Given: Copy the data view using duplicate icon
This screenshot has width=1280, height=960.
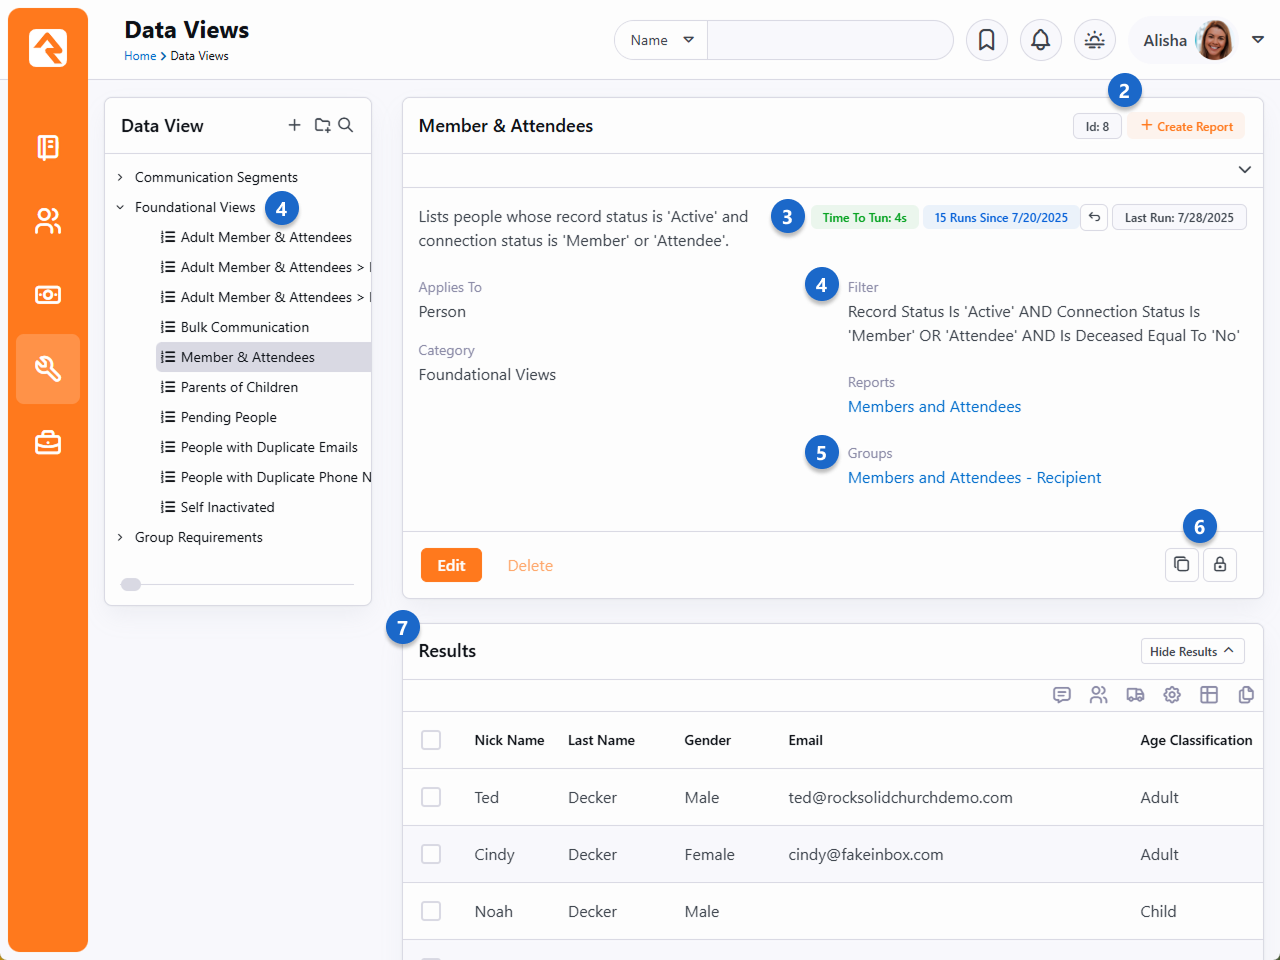Looking at the screenshot, I should point(1181,564).
